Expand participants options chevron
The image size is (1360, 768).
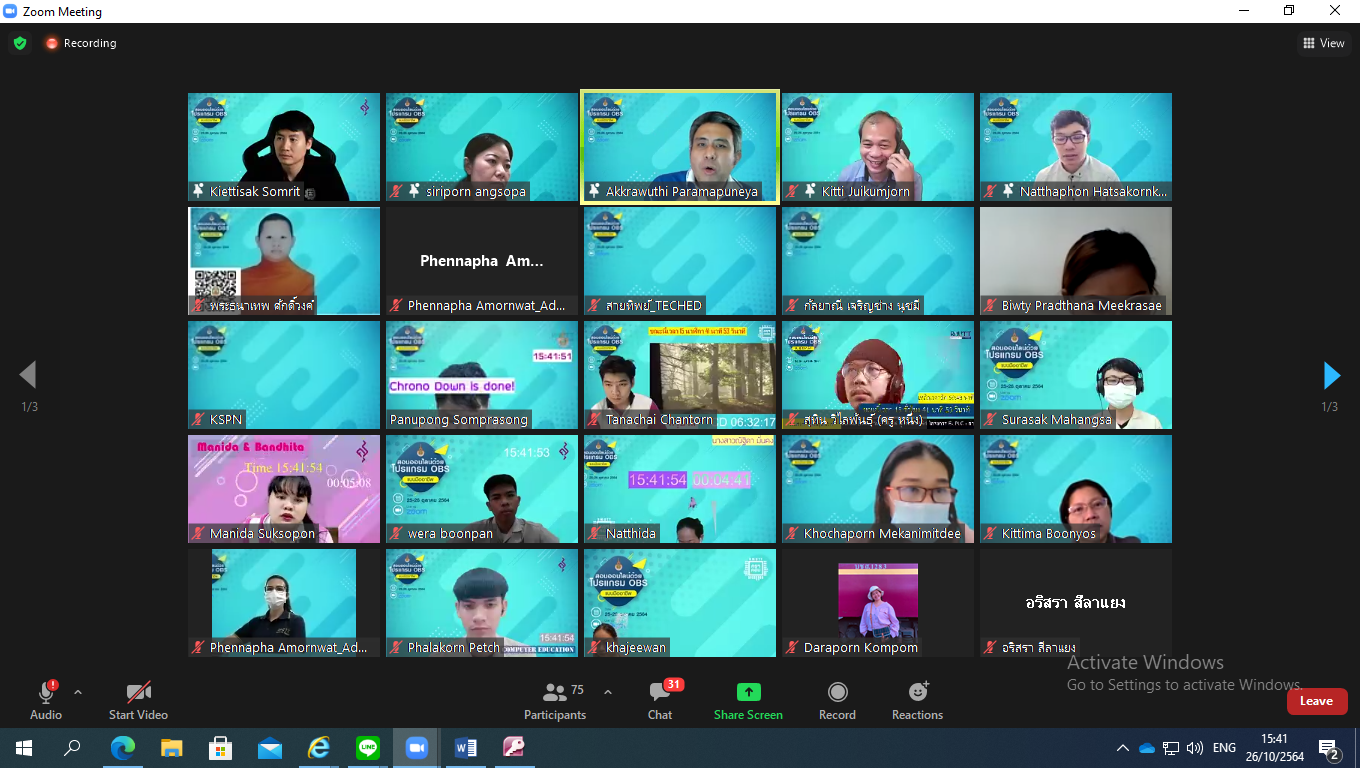[608, 692]
